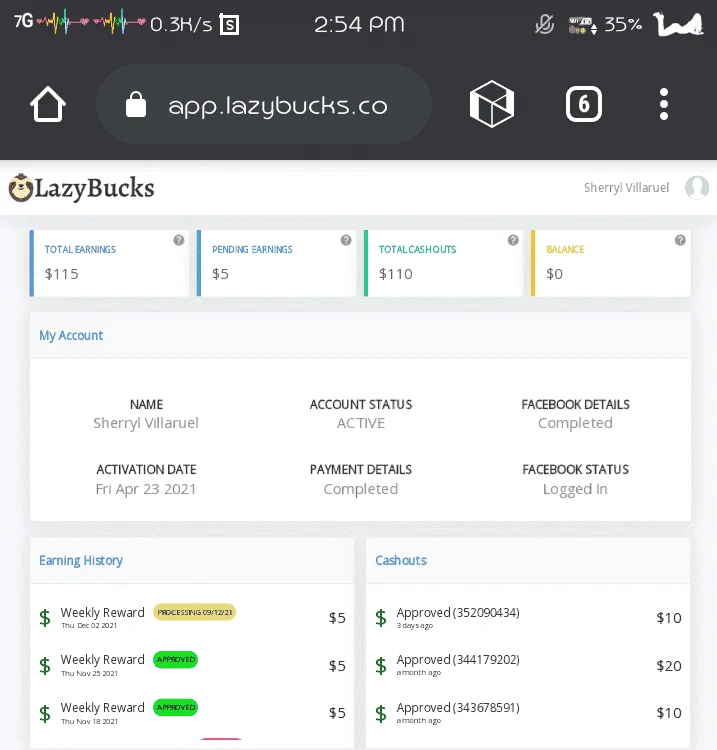Click dollar icon of Nov 18 Weekly Reward
Viewport: 717px width, 750px height.
(45, 713)
